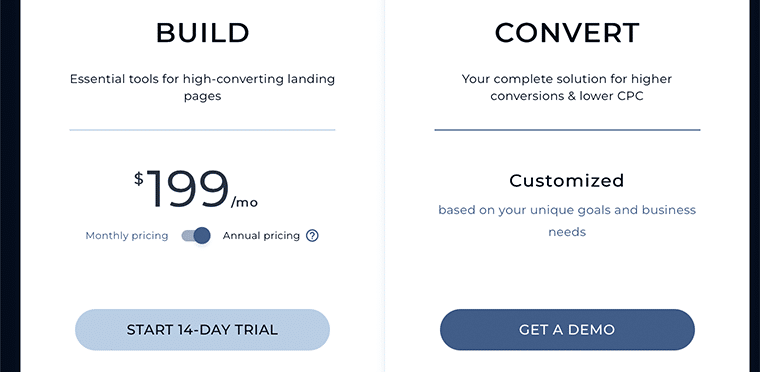The height and width of the screenshot is (372, 760).
Task: Select the Annual pricing label
Action: click(261, 236)
